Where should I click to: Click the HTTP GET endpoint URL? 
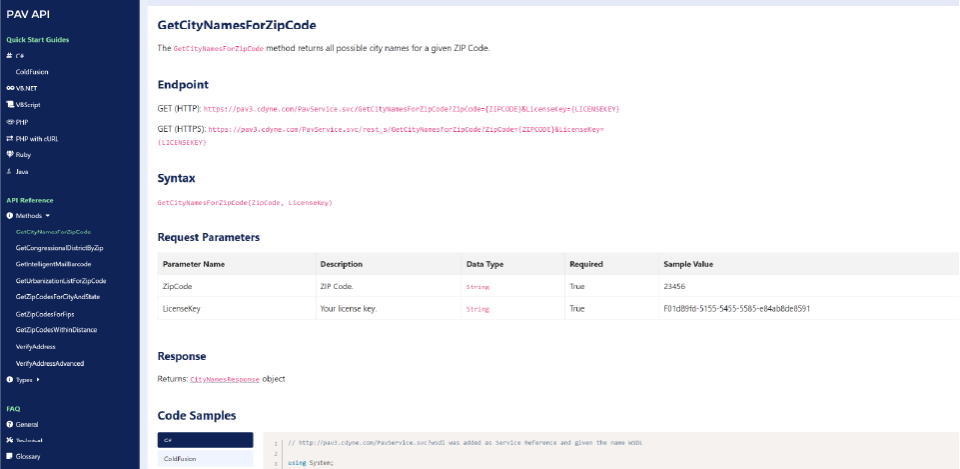(411, 109)
